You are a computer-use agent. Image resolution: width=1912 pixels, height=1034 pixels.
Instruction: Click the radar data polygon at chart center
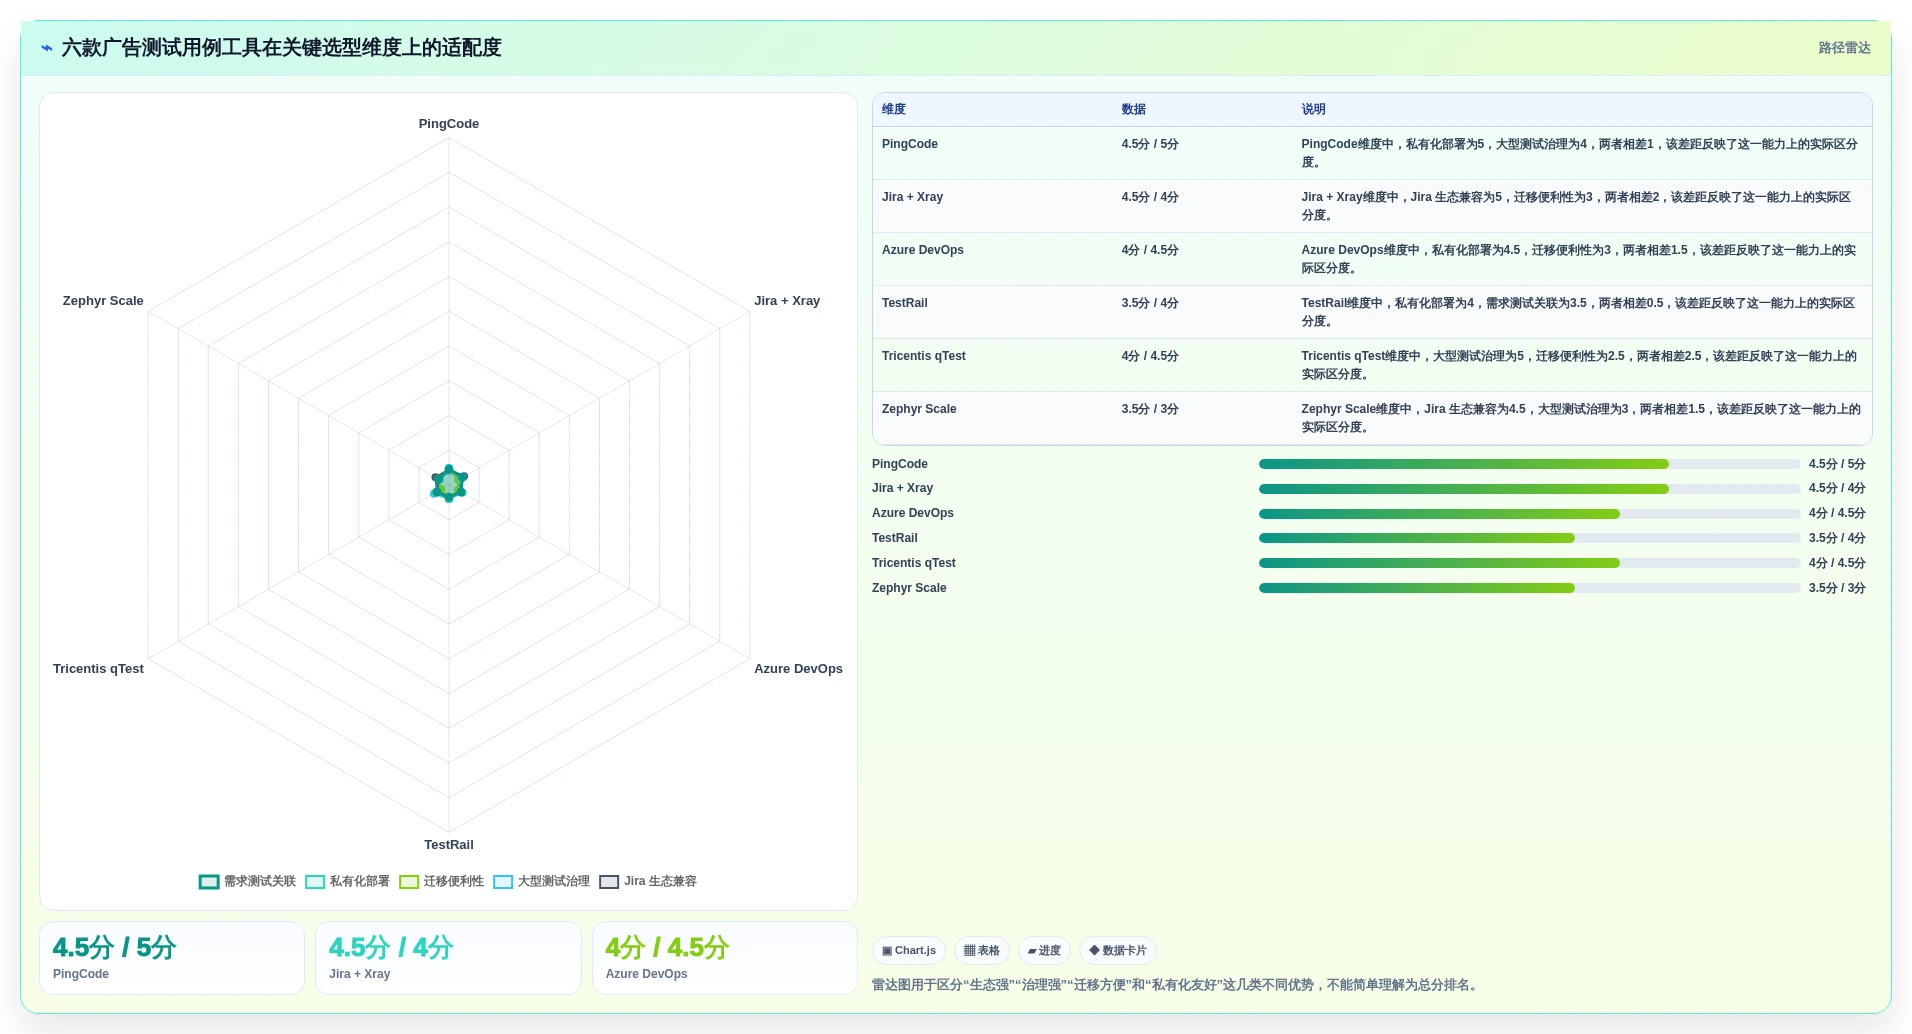pyautogui.click(x=449, y=484)
